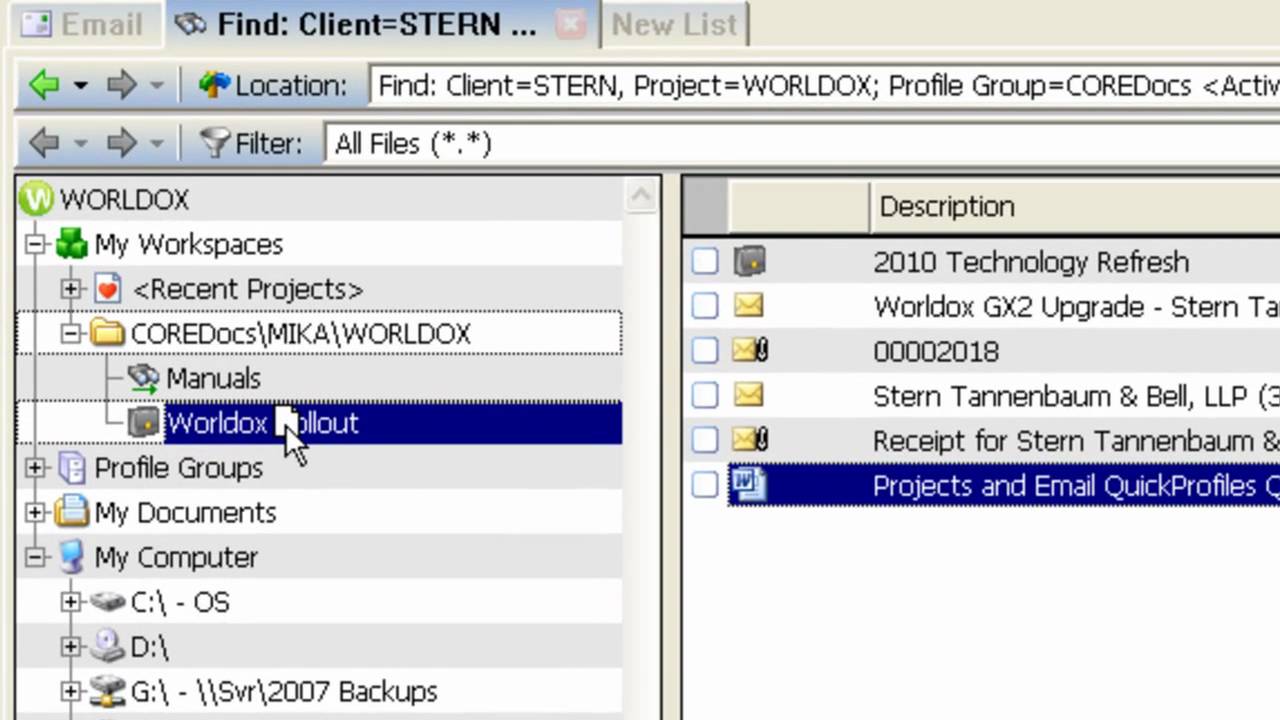
Task: Expand the My Documents node
Action: tap(36, 513)
